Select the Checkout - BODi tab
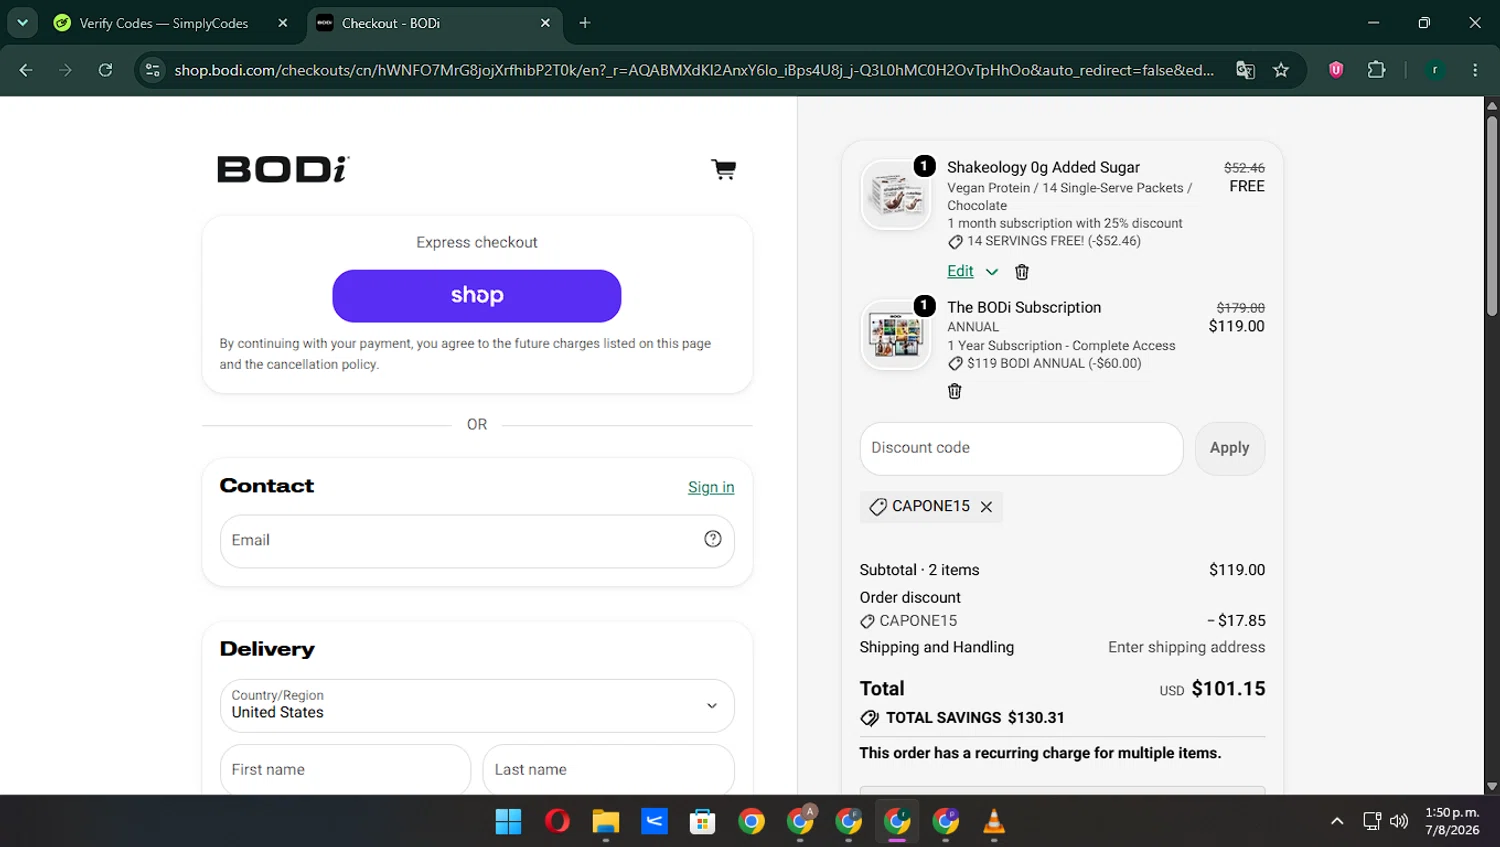Image resolution: width=1500 pixels, height=847 pixels. pyautogui.click(x=435, y=23)
